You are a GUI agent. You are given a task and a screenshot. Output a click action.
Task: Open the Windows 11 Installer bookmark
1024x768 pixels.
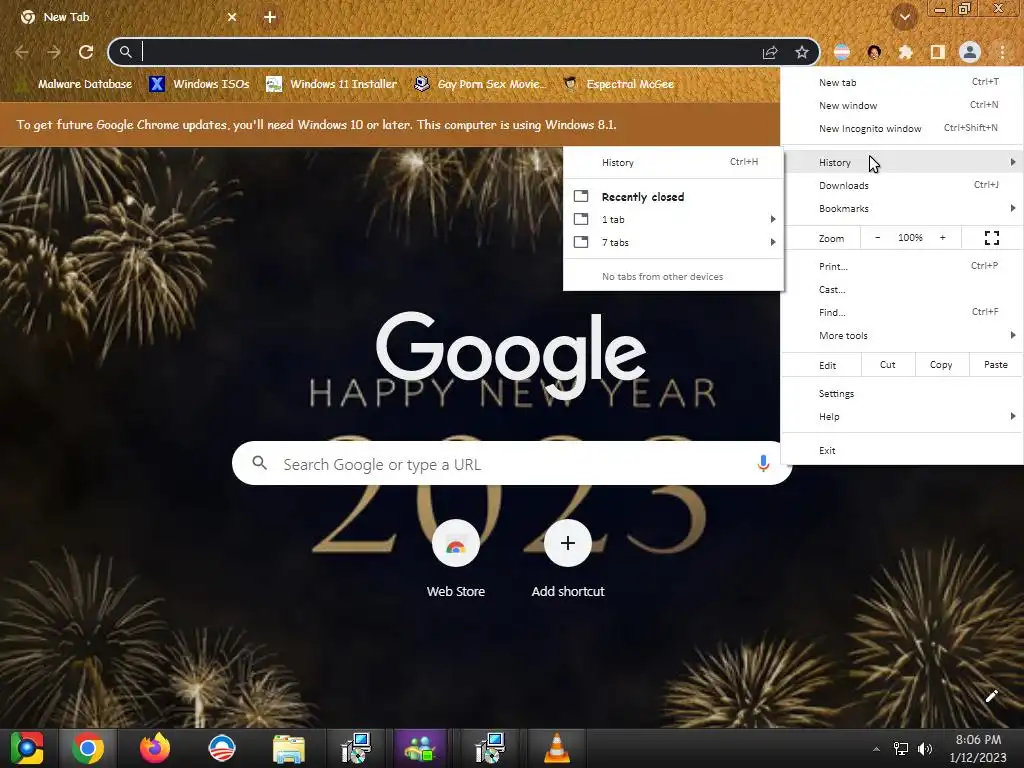(x=332, y=84)
